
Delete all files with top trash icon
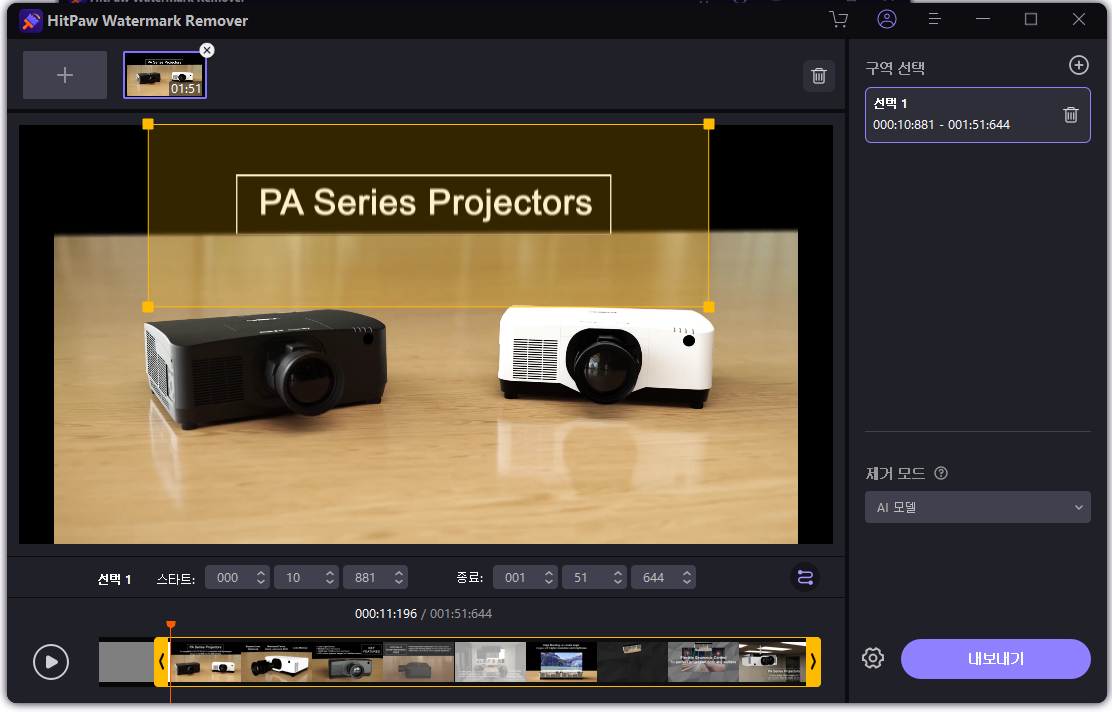click(818, 76)
